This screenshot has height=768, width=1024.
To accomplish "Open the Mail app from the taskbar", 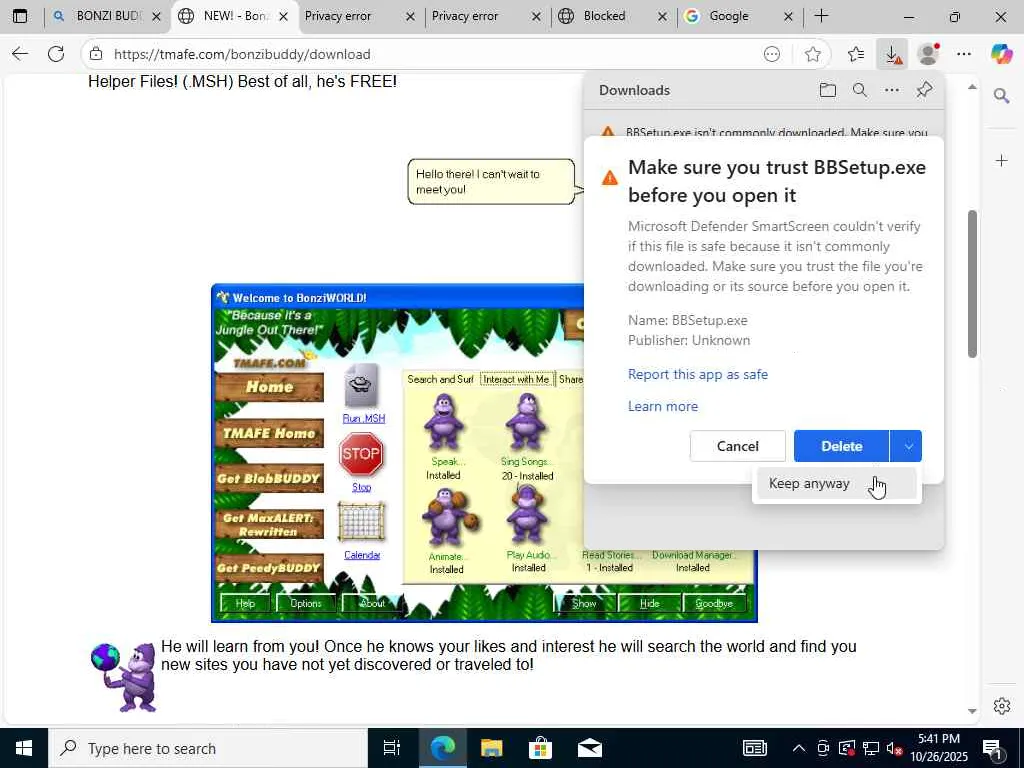I will [590, 748].
